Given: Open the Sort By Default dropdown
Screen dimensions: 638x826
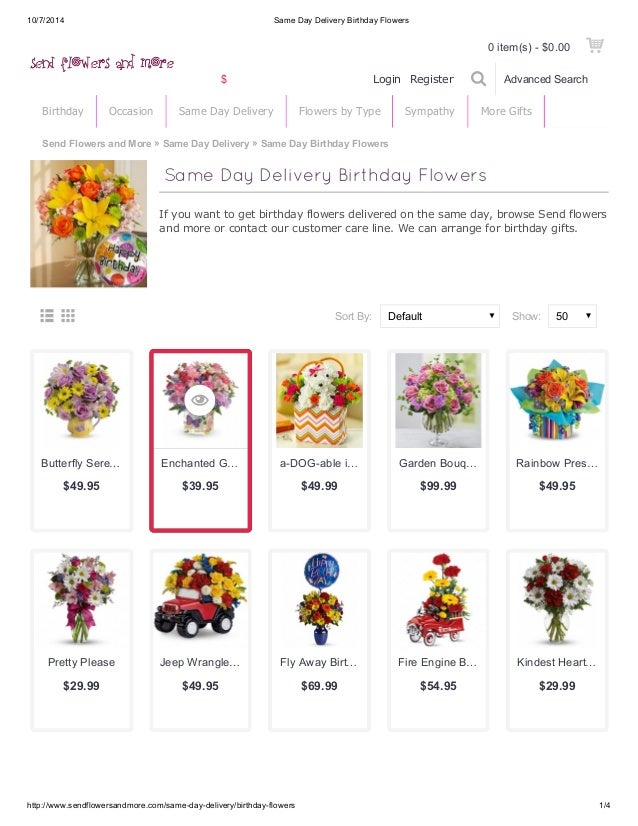Looking at the screenshot, I should pyautogui.click(x=439, y=316).
